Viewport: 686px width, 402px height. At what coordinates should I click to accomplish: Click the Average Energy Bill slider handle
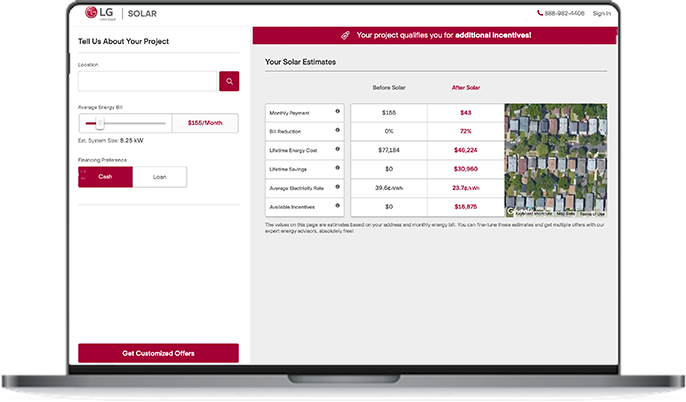pos(100,123)
